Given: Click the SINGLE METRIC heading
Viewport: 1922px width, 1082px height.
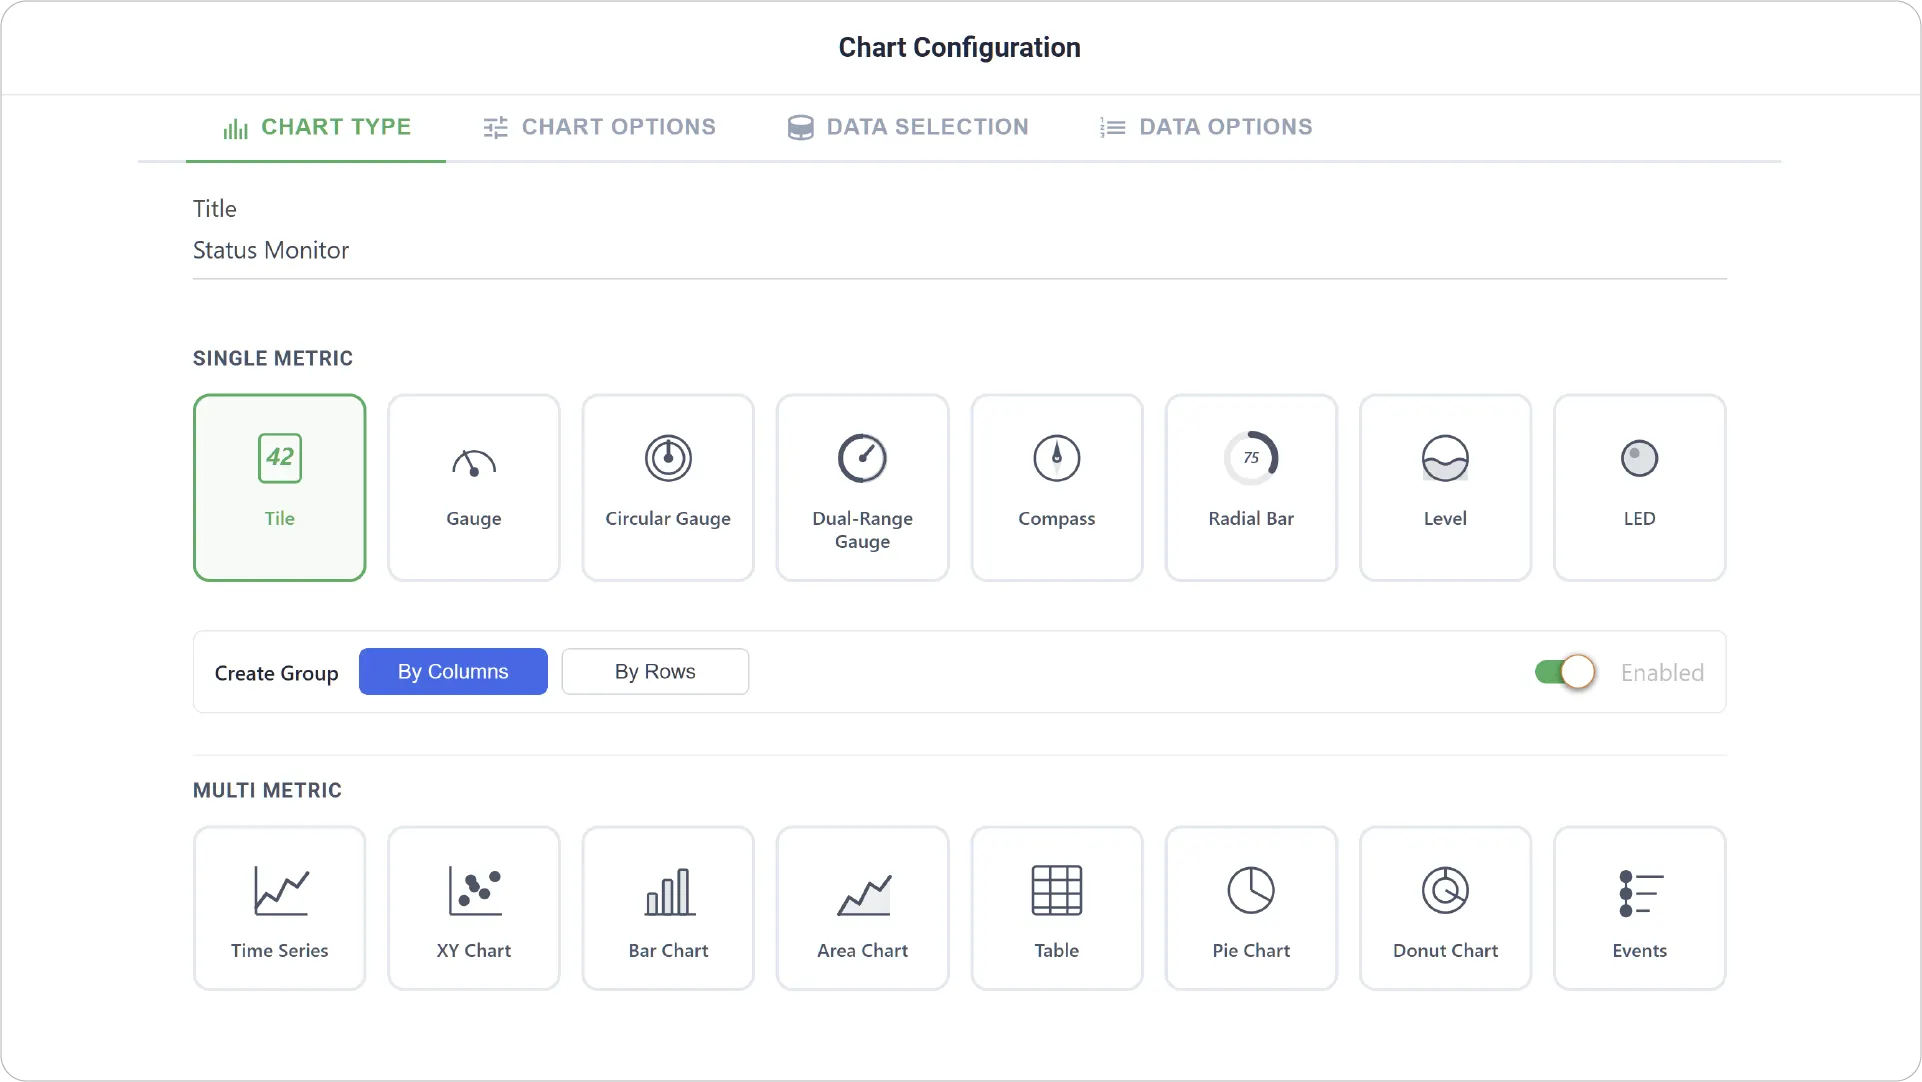Looking at the screenshot, I should (273, 359).
